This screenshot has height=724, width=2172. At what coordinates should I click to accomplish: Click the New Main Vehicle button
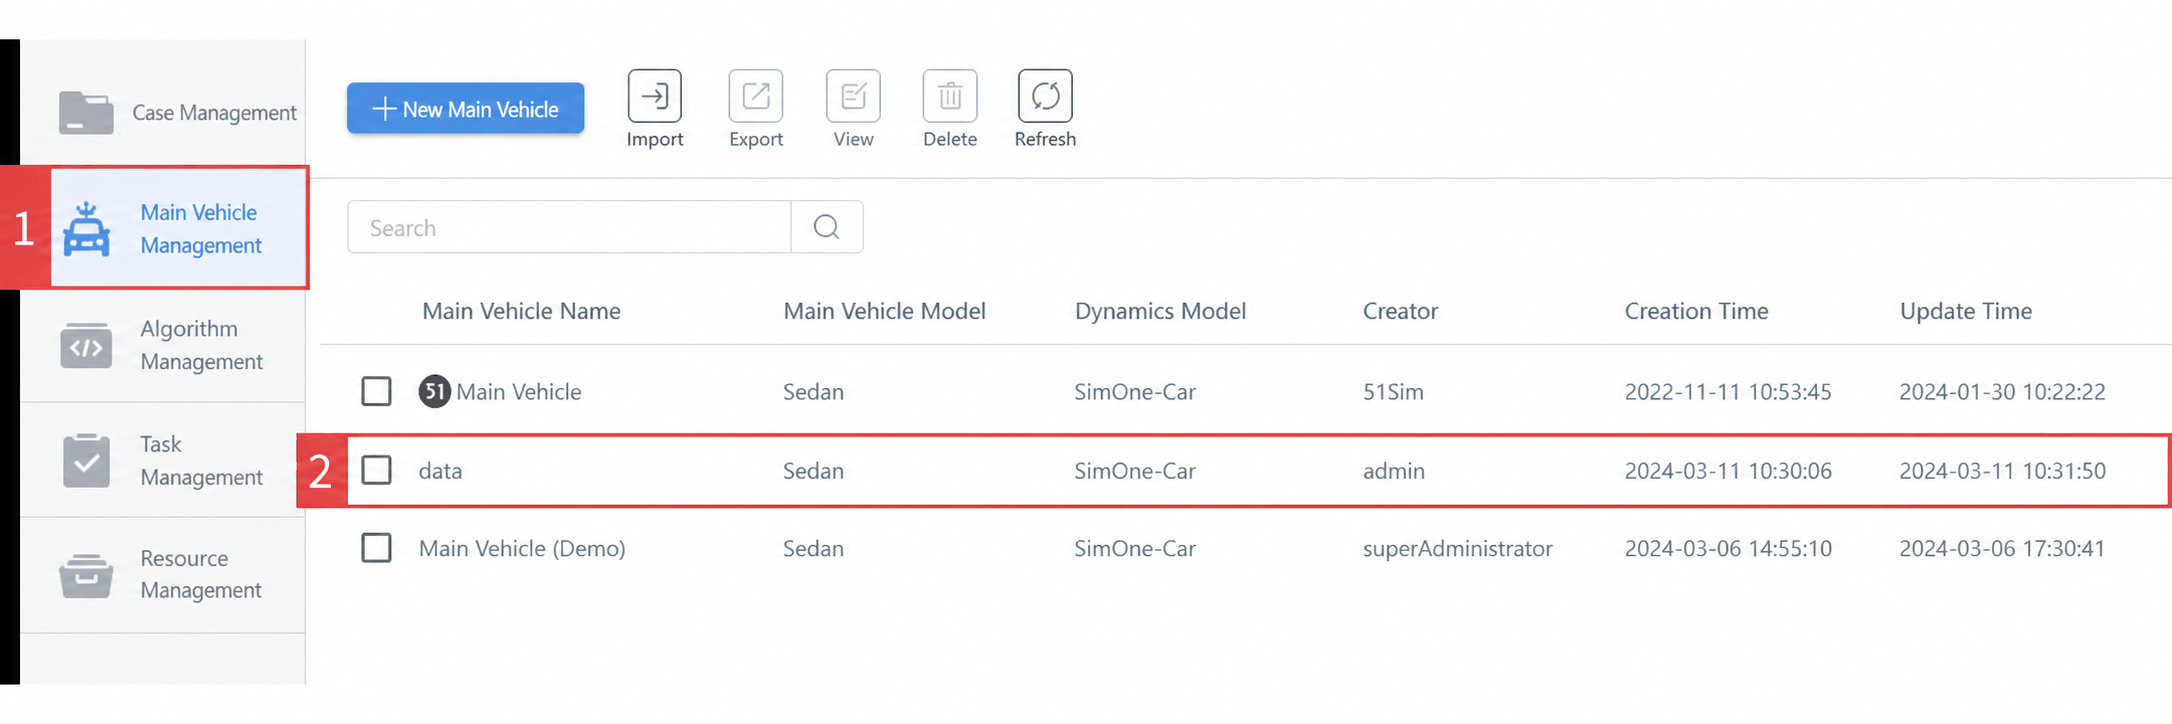tap(466, 109)
